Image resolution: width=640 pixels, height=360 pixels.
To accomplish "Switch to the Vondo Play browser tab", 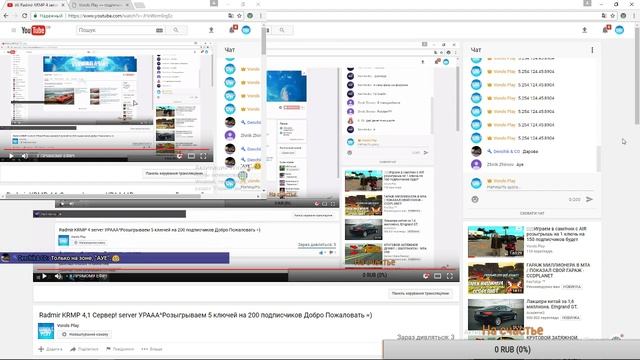I will click(x=100, y=5).
